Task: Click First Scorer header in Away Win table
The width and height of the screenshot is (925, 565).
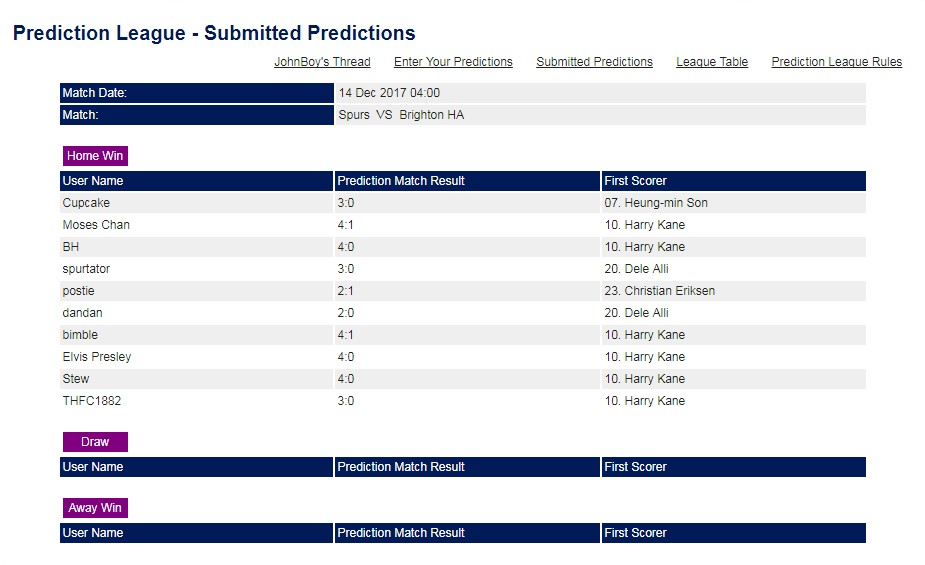Action: click(x=734, y=533)
